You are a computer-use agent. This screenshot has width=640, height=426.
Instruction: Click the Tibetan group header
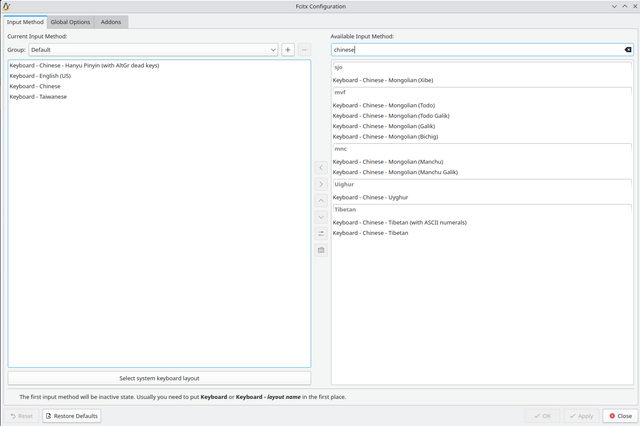[482, 210]
